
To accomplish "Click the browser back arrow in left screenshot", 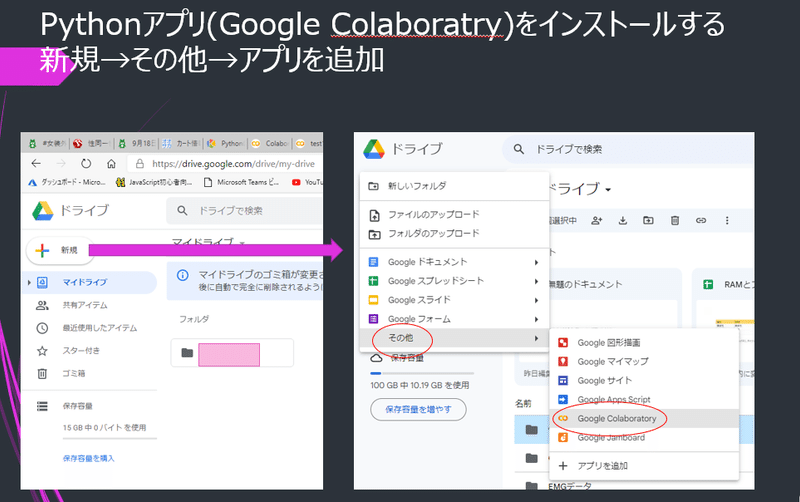I will coord(36,163).
